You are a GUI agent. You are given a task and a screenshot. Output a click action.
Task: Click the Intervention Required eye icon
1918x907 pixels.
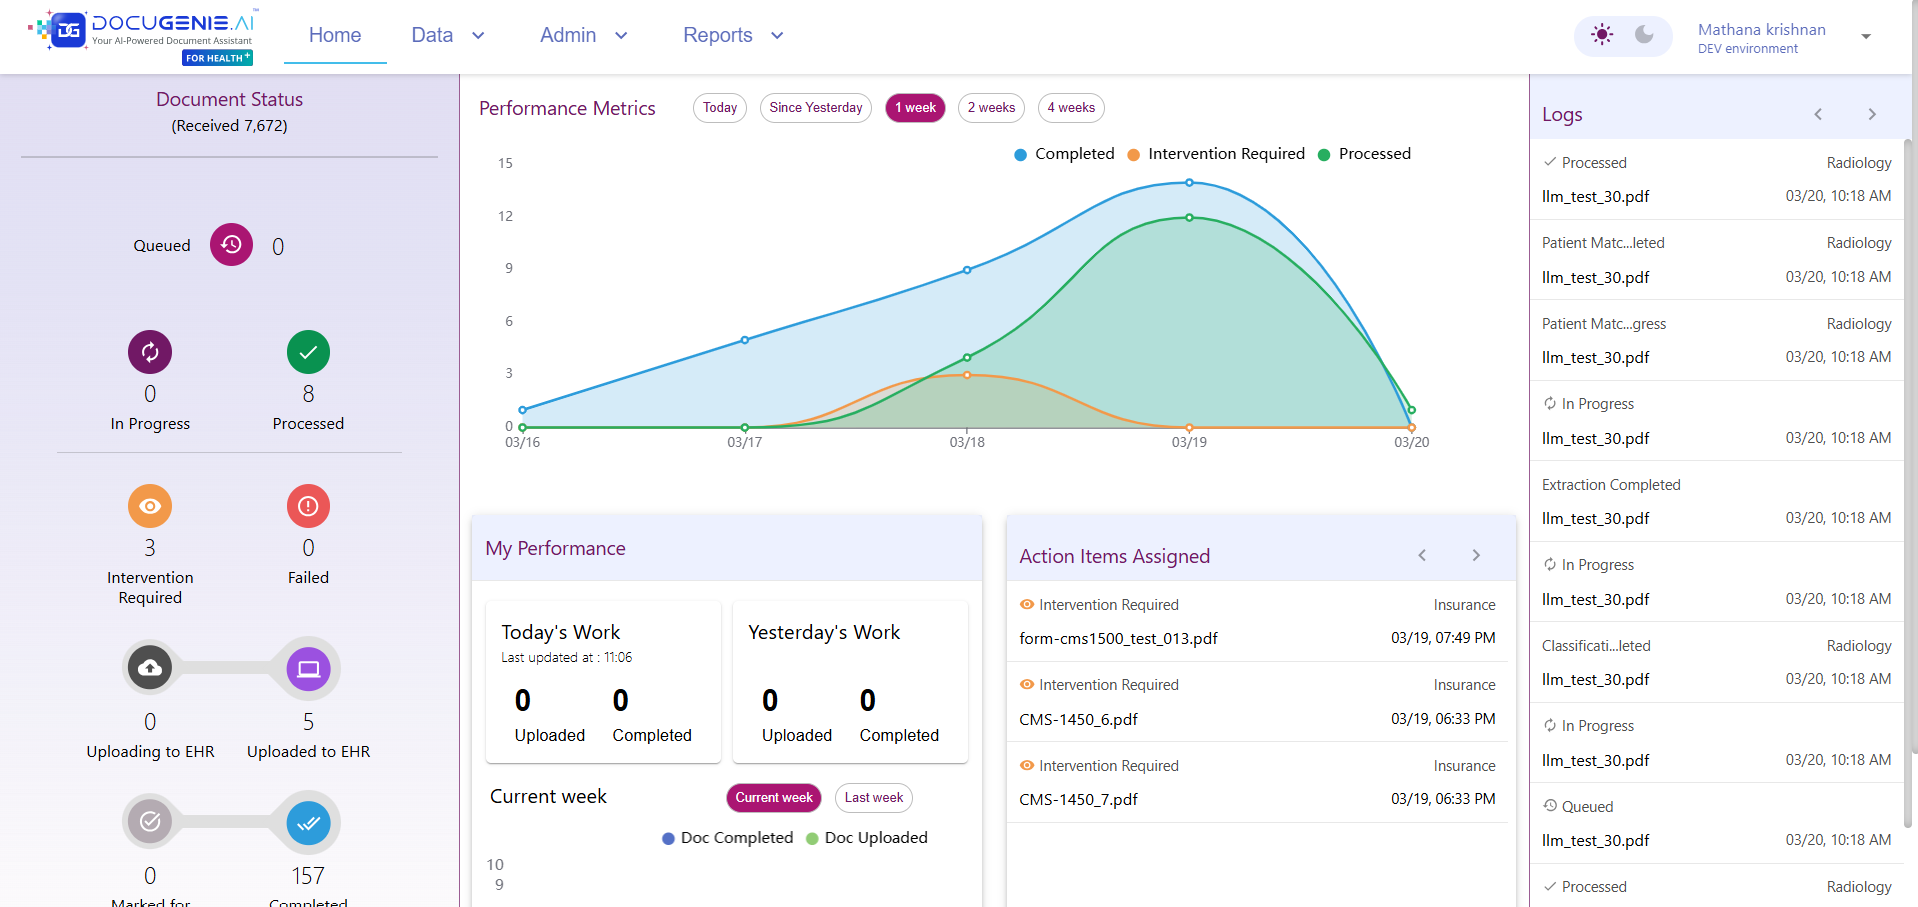tap(149, 506)
